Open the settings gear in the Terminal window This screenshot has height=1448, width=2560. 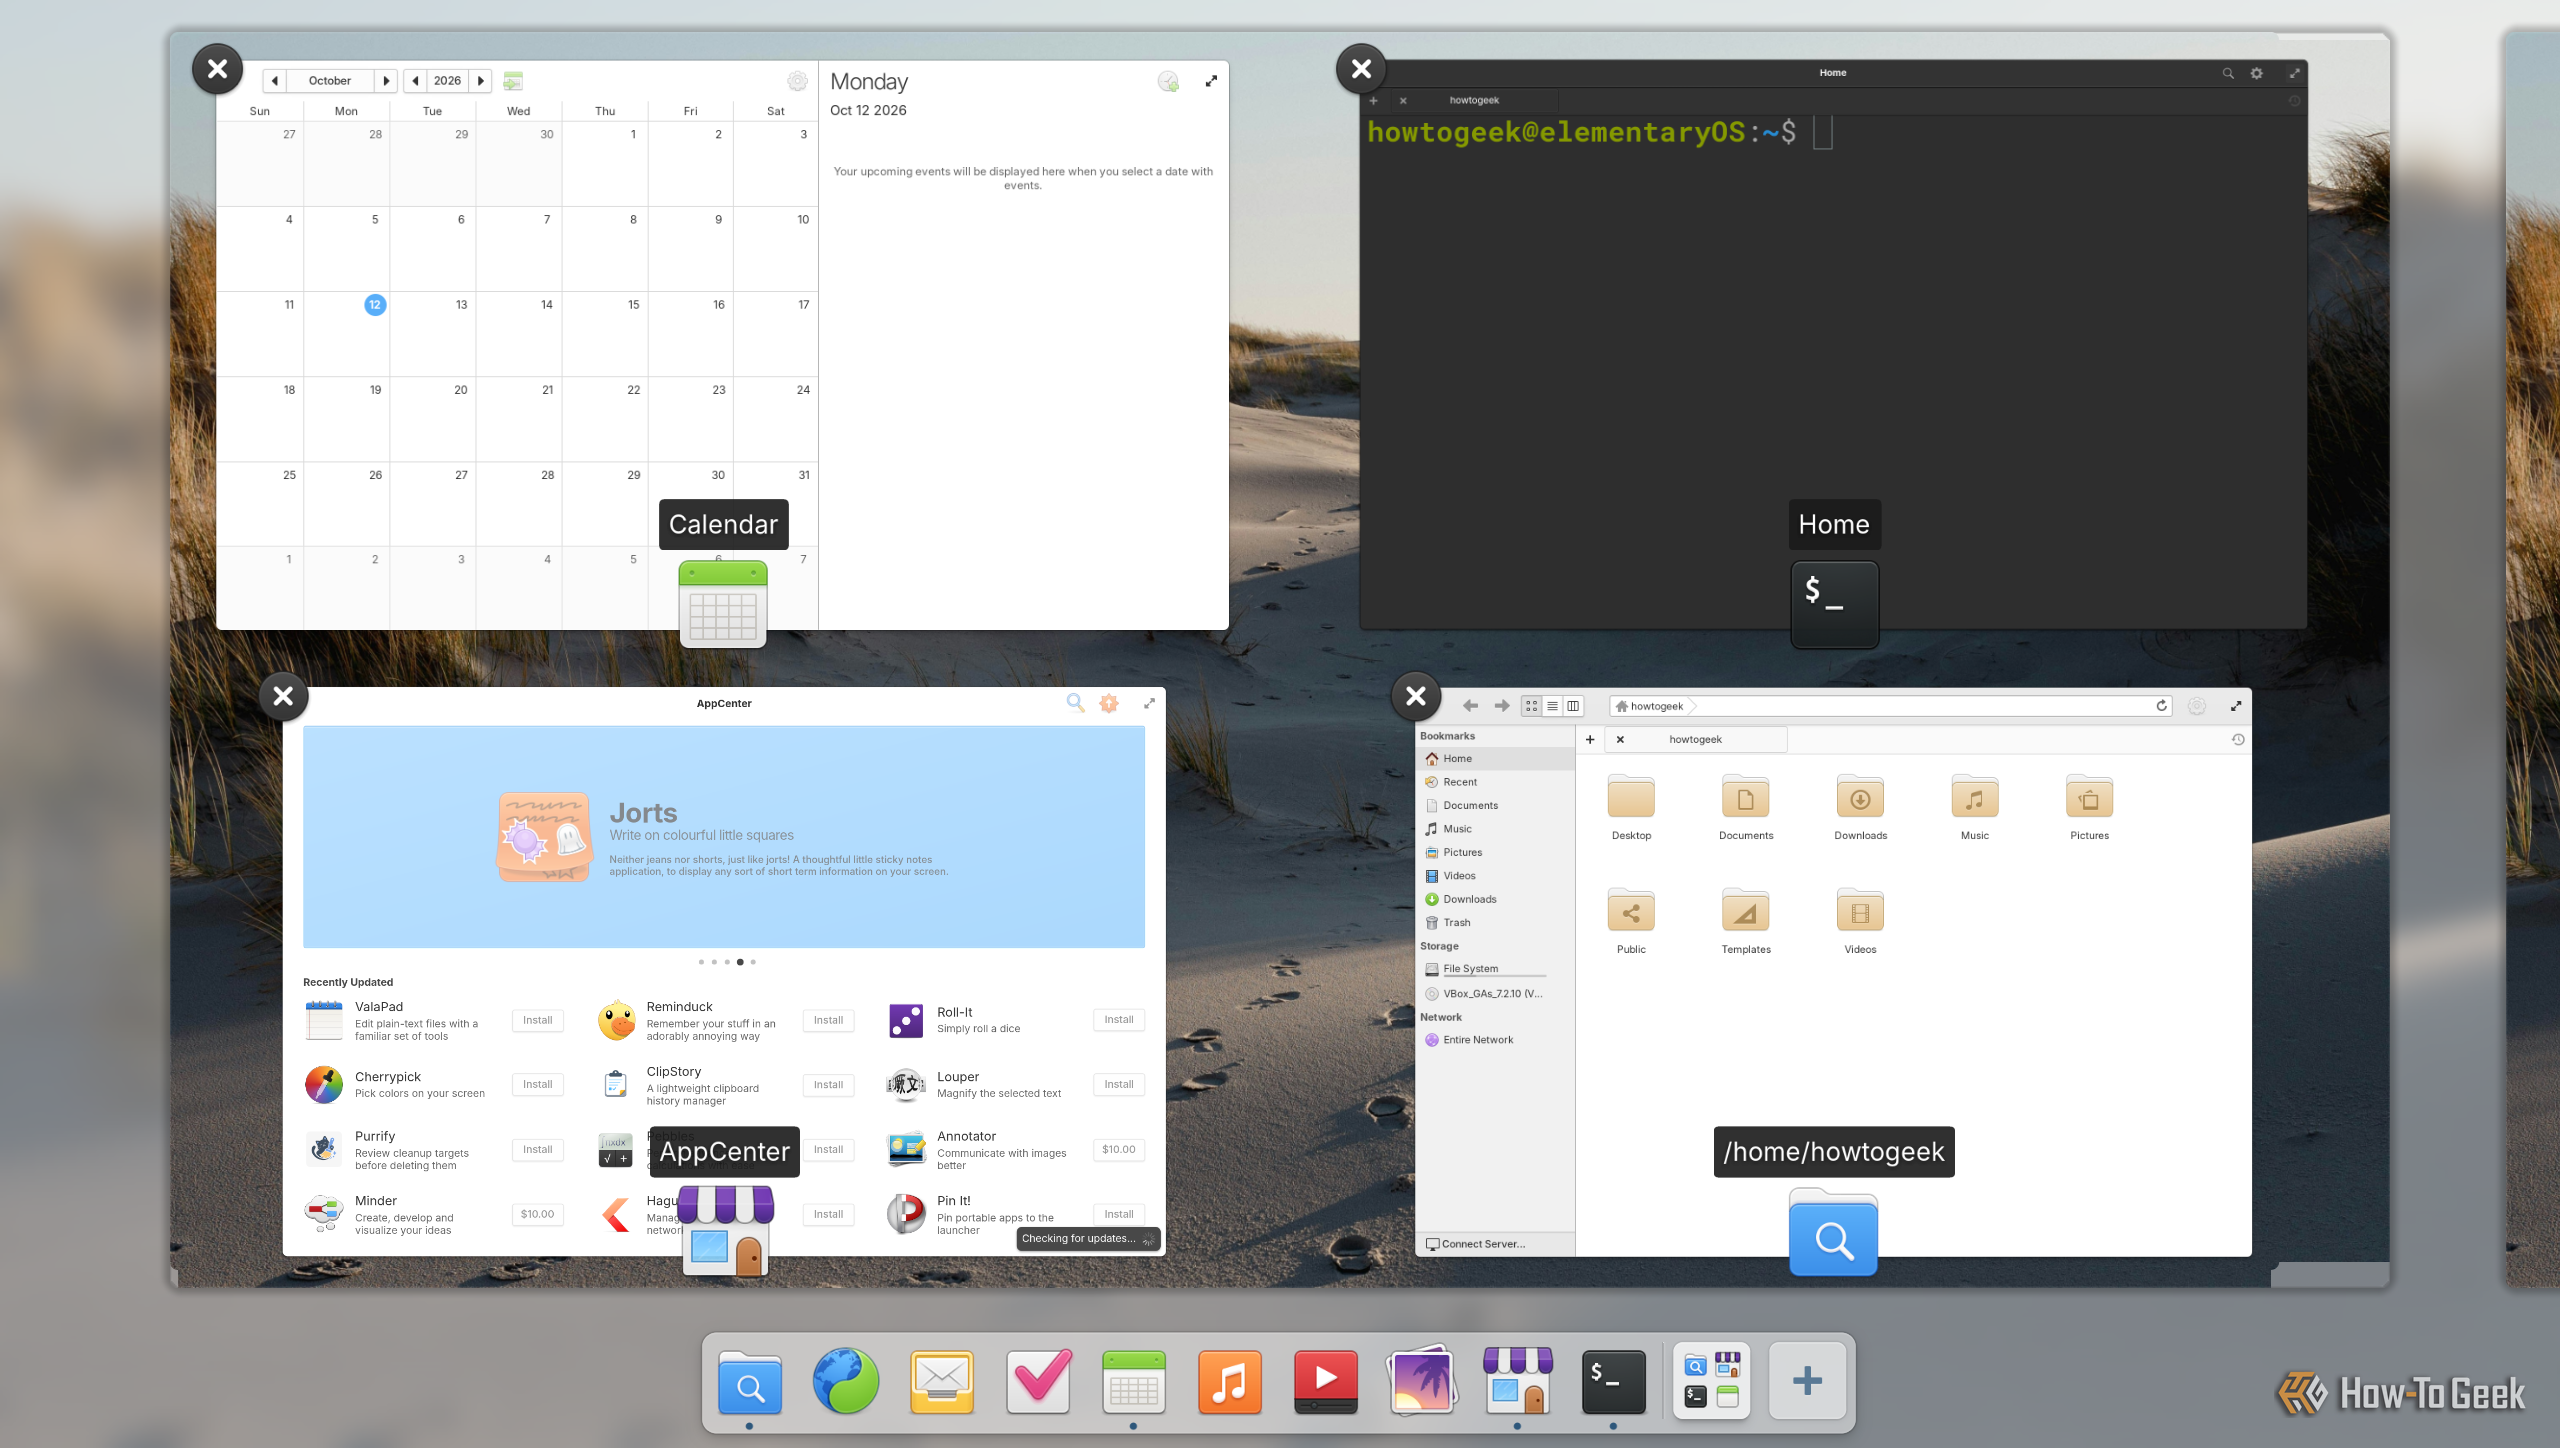click(x=2256, y=73)
